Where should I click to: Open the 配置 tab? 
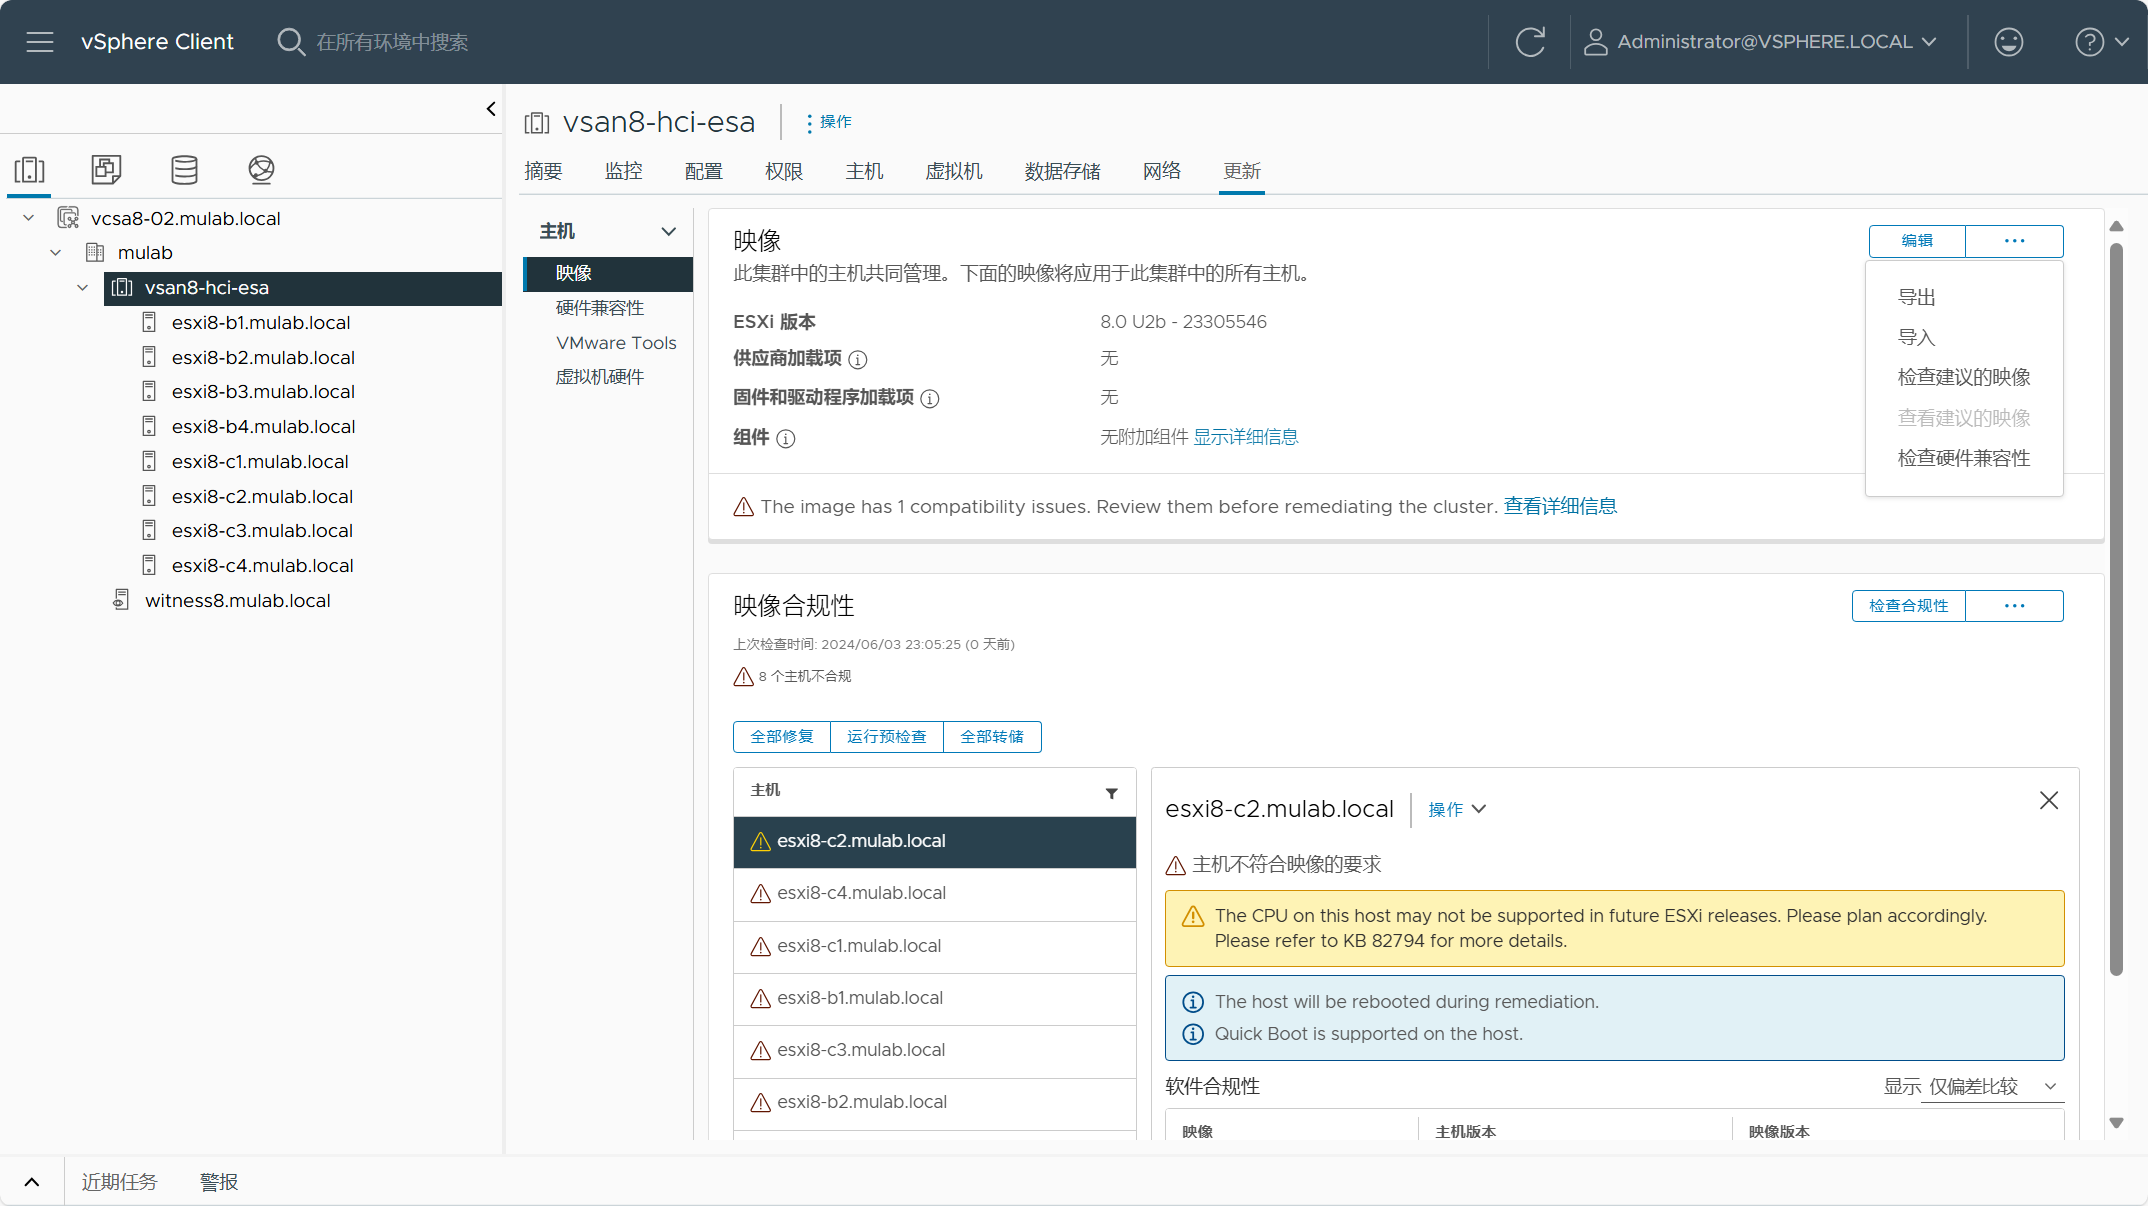[703, 171]
